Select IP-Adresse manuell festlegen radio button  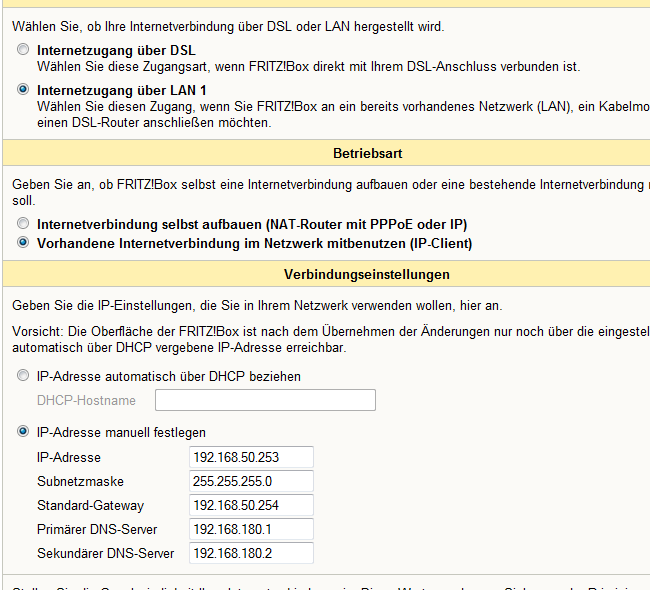tap(23, 433)
